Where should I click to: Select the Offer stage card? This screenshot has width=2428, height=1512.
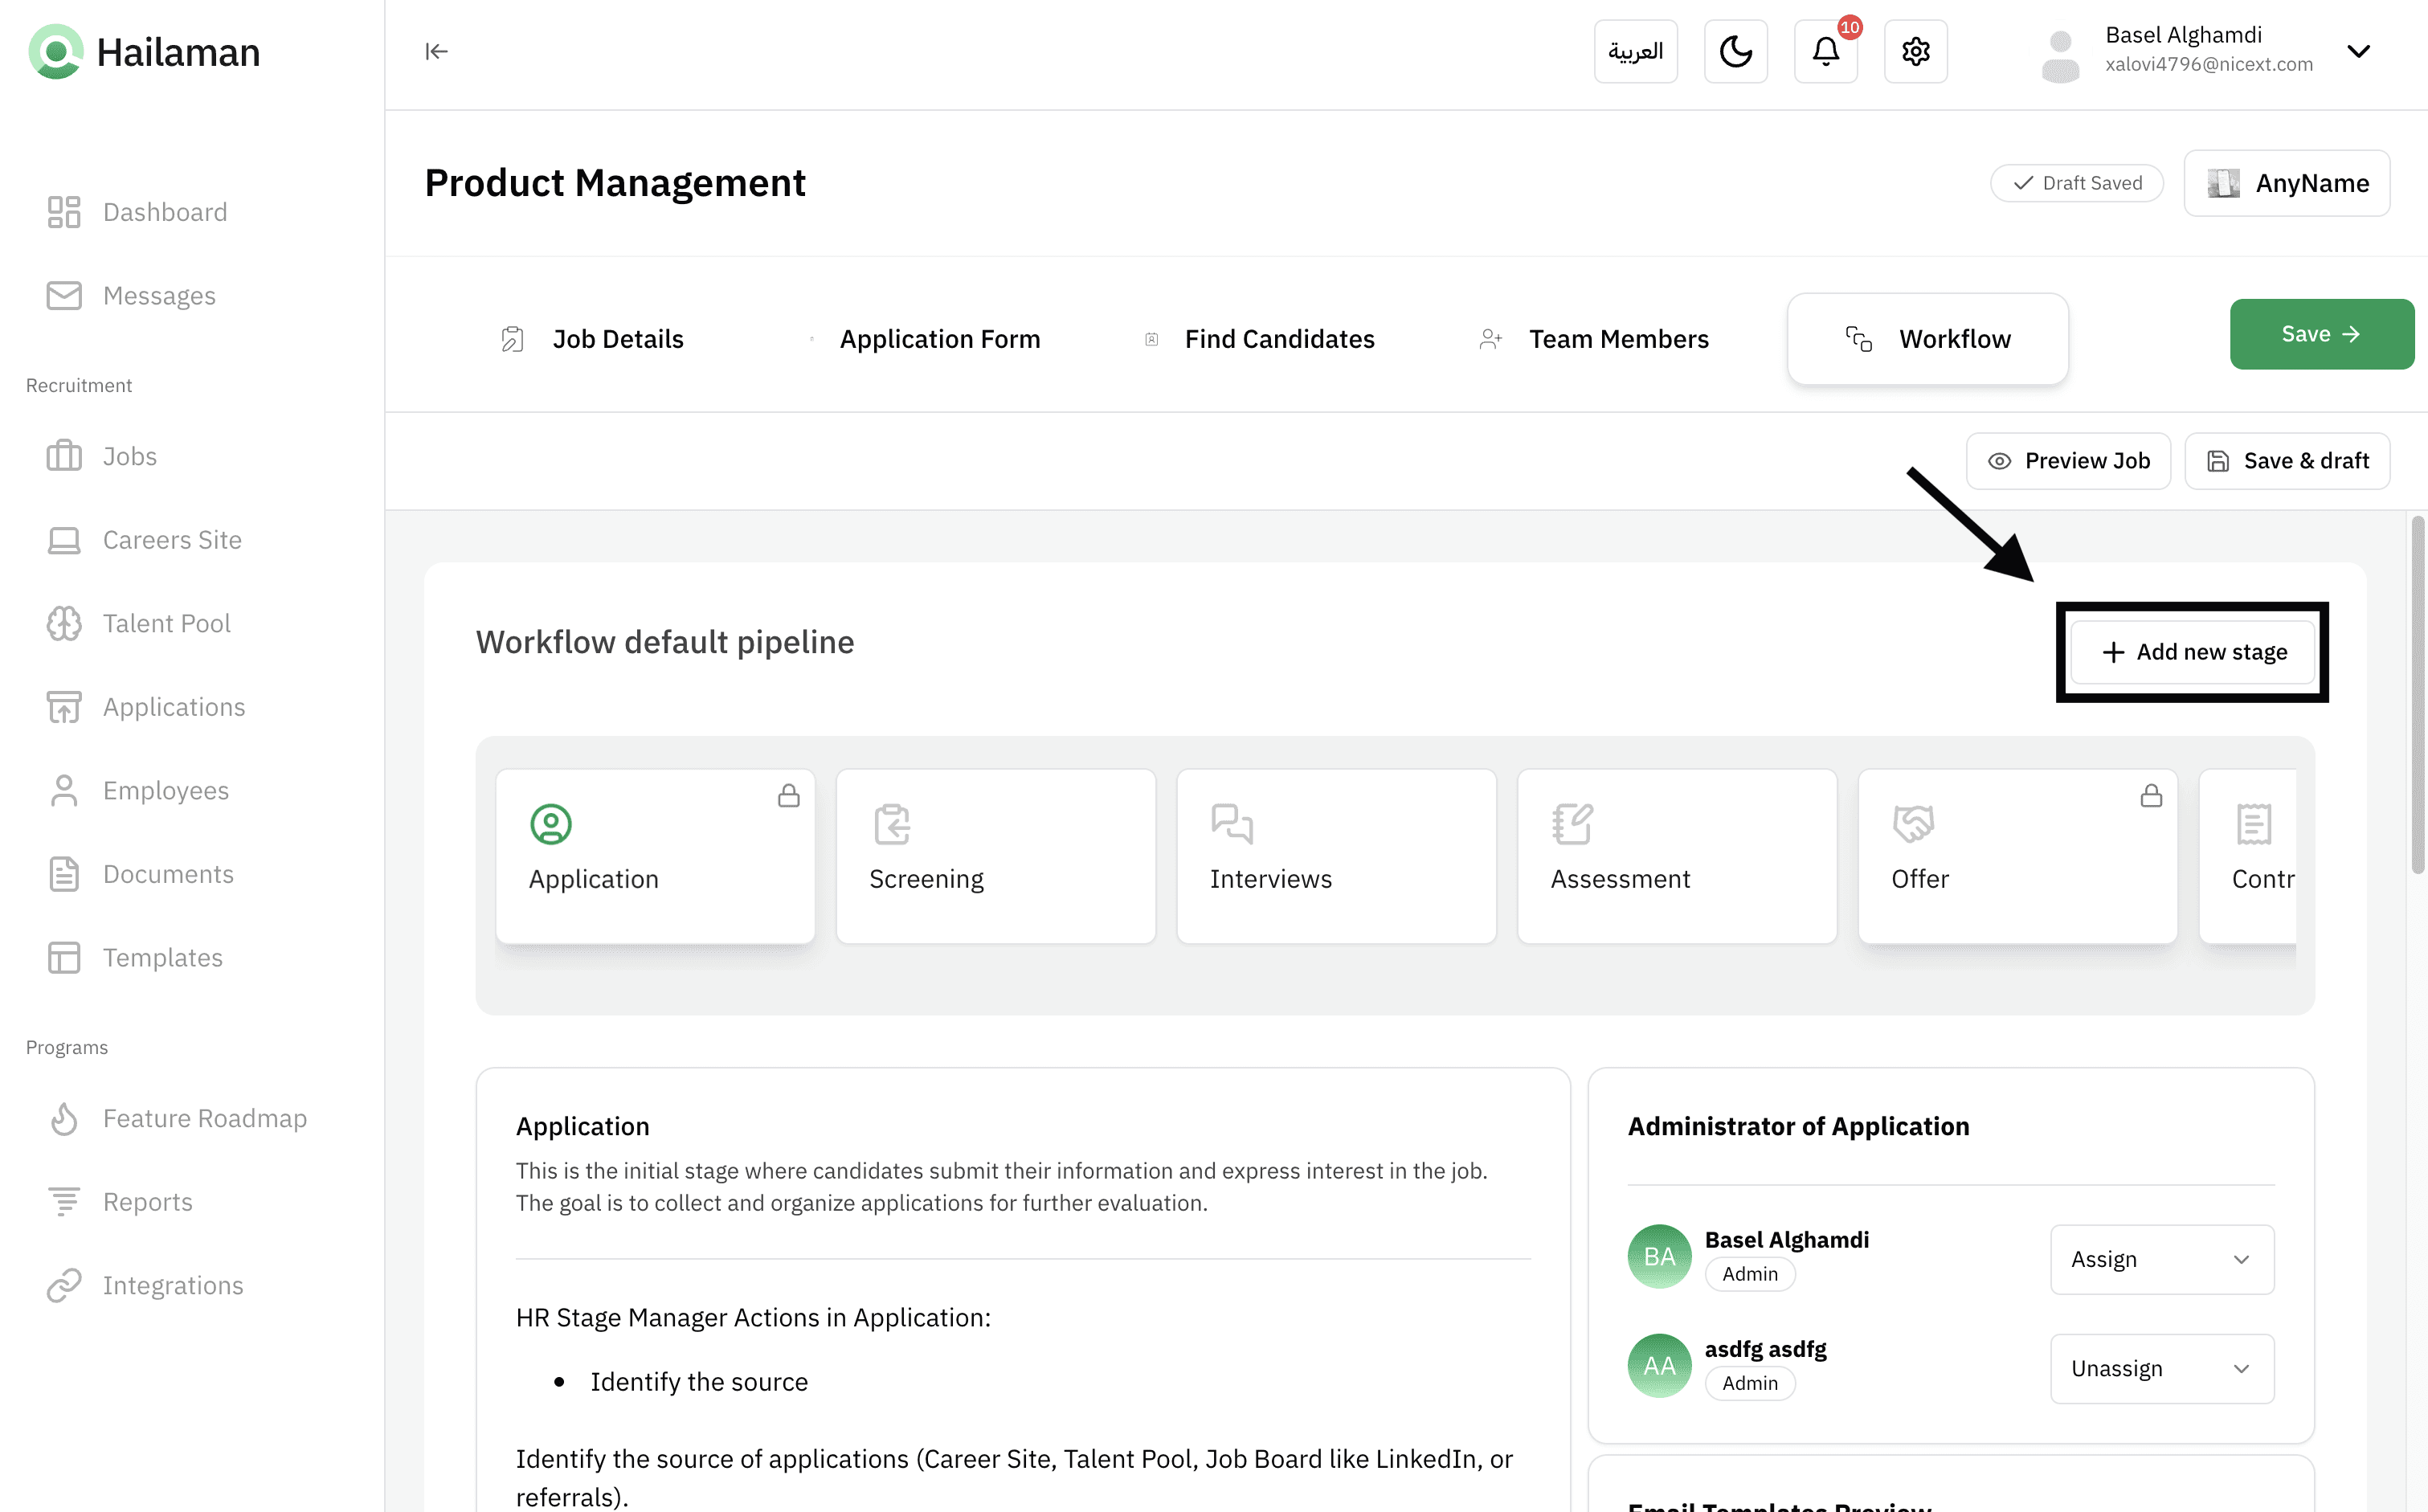2017,856
